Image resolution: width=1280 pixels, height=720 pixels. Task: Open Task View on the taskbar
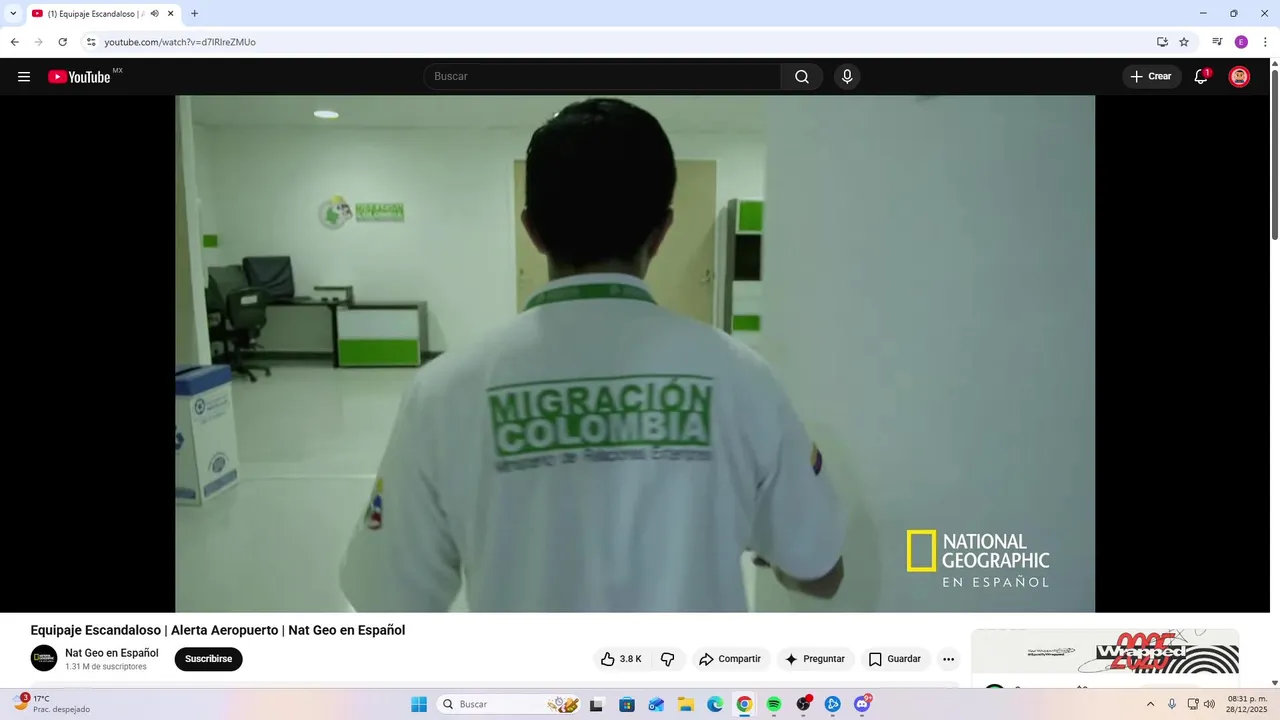coord(597,704)
